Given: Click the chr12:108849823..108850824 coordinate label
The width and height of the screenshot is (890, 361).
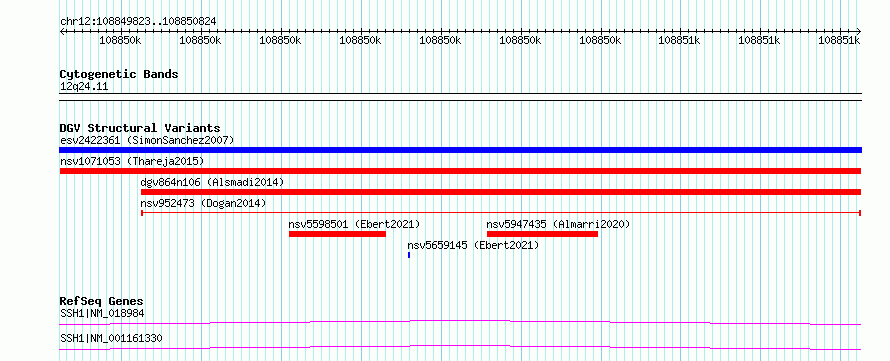Looking at the screenshot, I should coord(138,21).
